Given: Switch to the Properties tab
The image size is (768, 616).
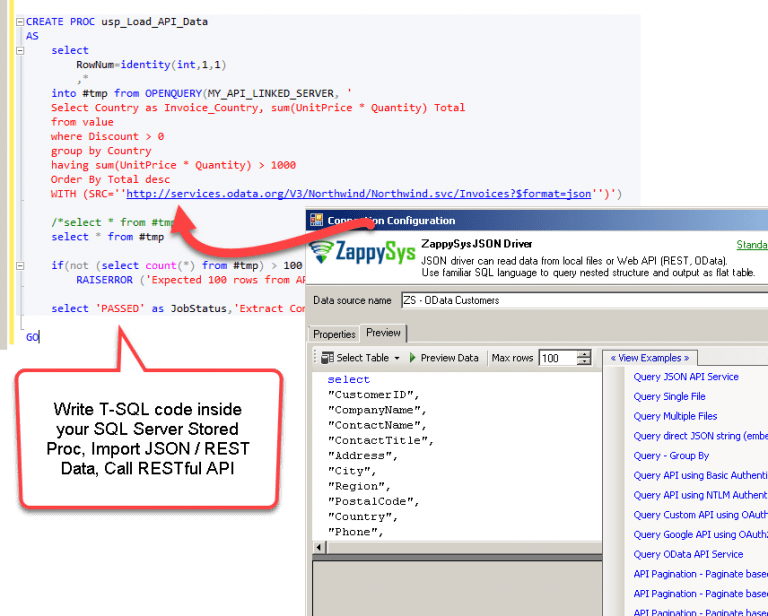Looking at the screenshot, I should (x=334, y=334).
